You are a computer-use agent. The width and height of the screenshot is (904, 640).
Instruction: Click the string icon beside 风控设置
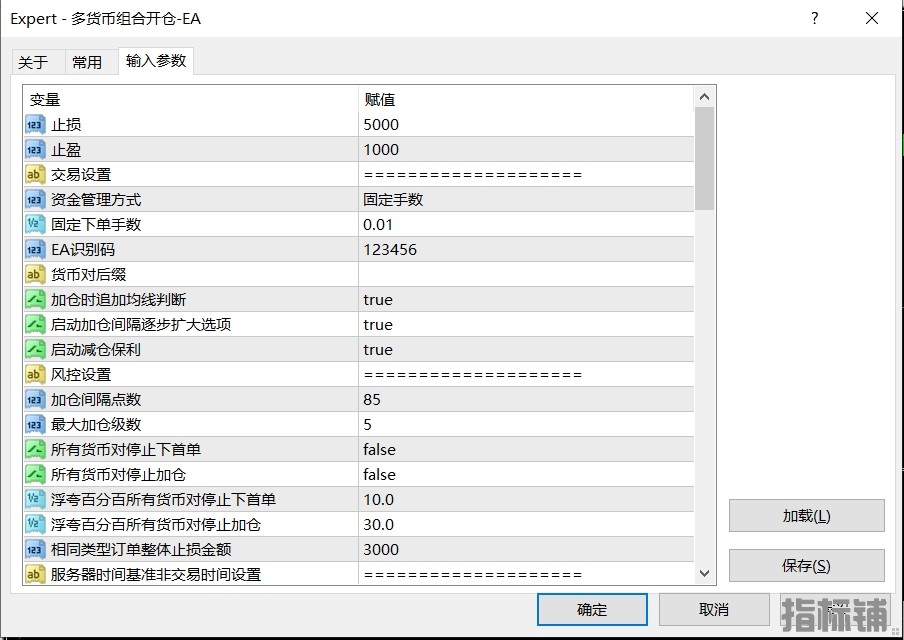[35, 375]
